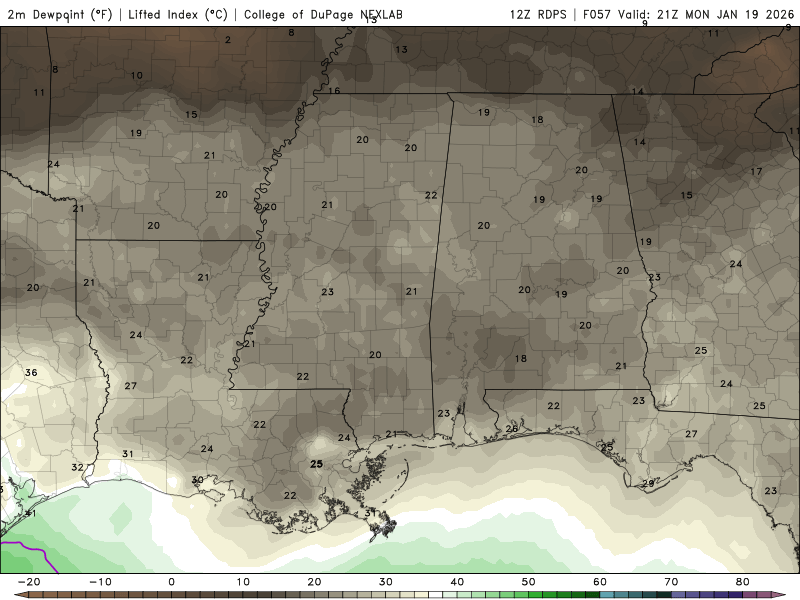Click the right arrow end of color bar
The width and height of the screenshot is (800, 600).
(779, 595)
